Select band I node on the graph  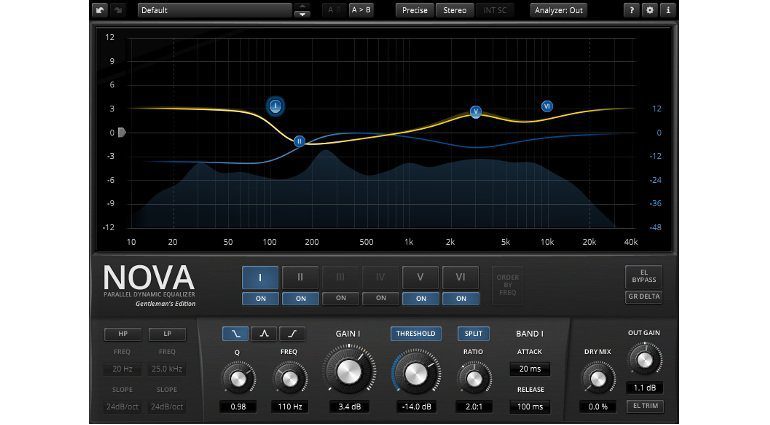[275, 106]
